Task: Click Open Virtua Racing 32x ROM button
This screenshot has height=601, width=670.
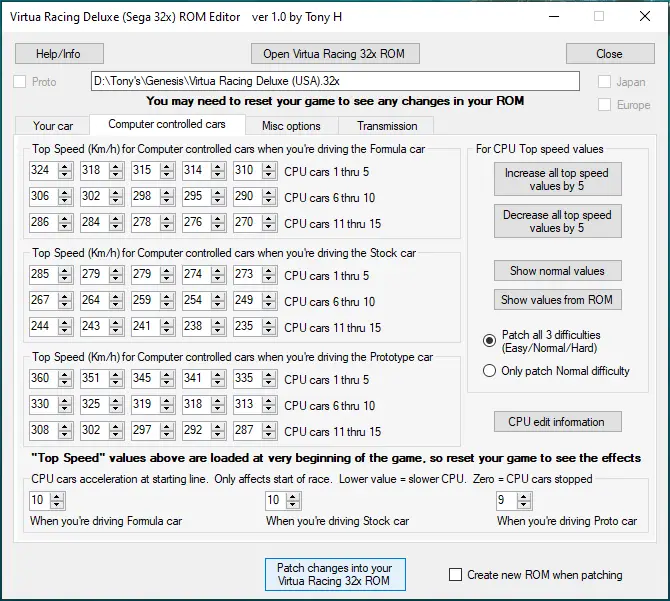Action: point(335,54)
